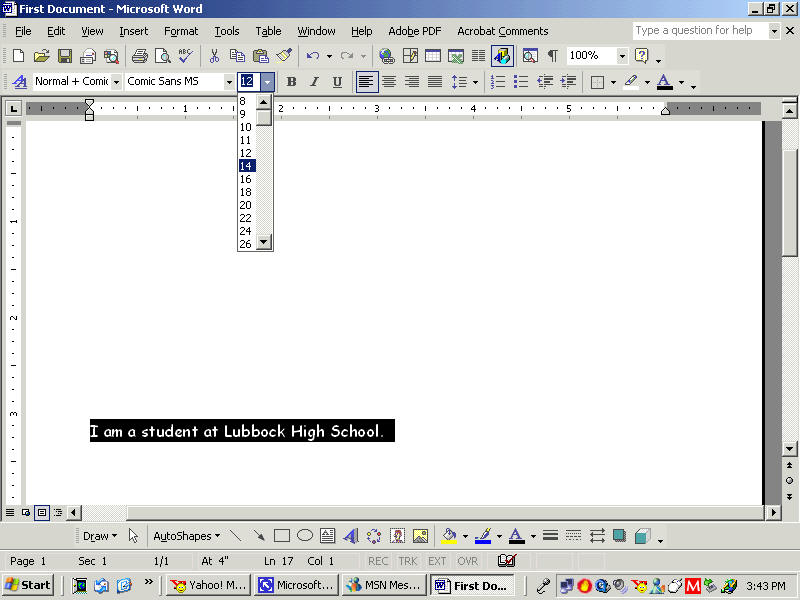Choose font size 18 from the list

pos(247,192)
